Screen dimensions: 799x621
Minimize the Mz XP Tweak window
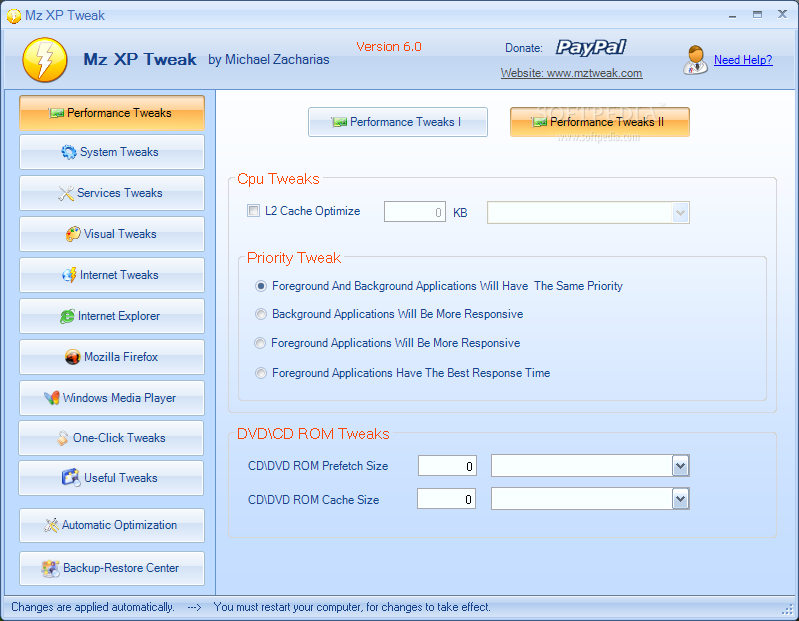tap(732, 16)
